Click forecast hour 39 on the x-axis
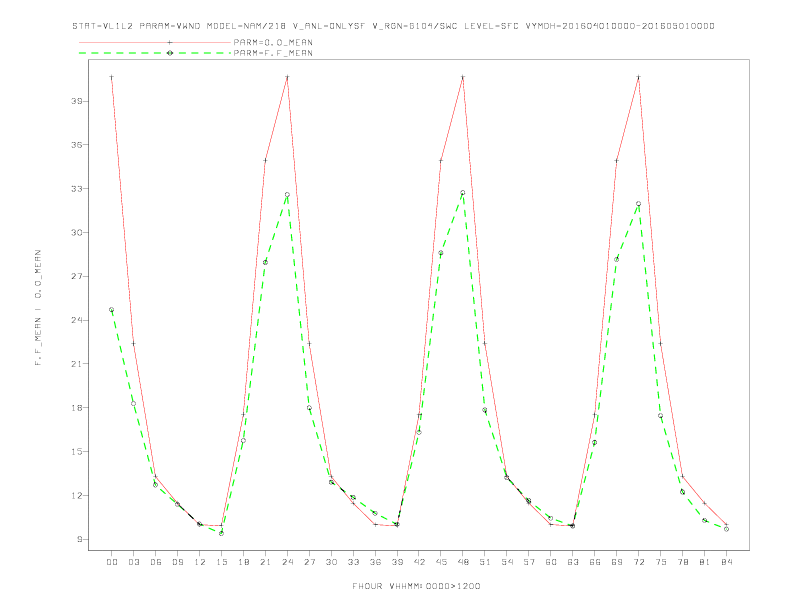 click(397, 562)
